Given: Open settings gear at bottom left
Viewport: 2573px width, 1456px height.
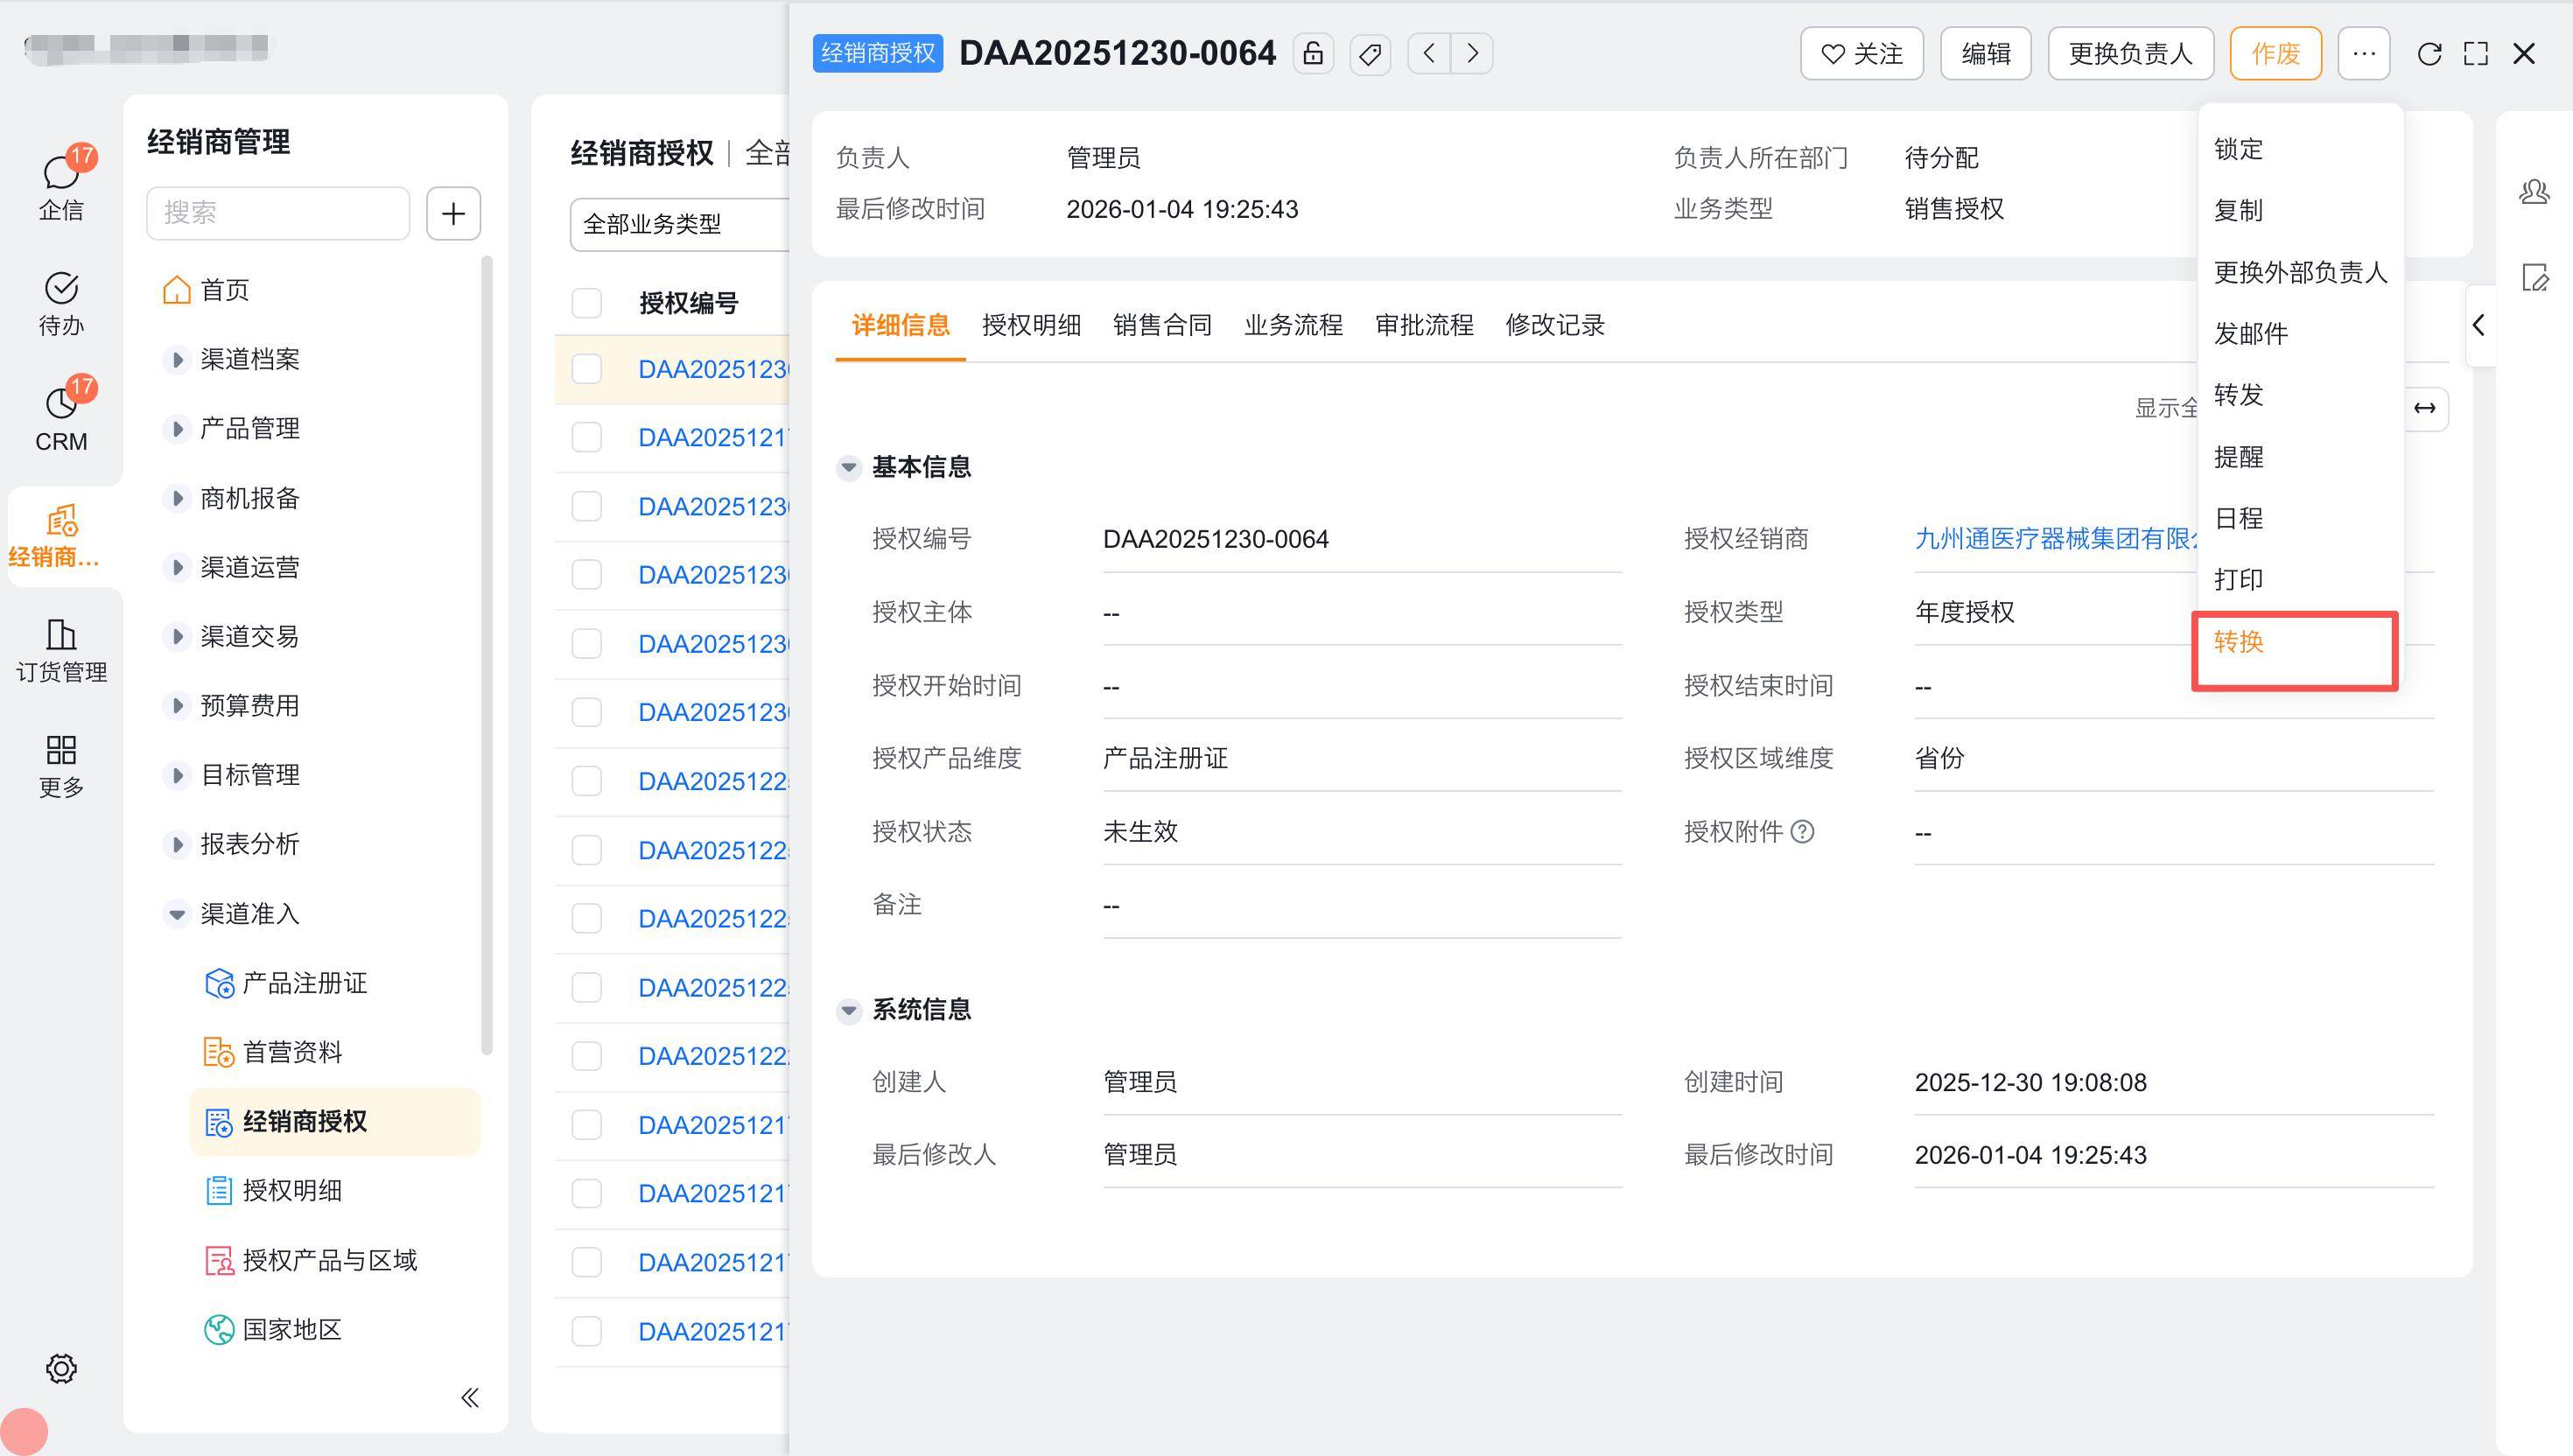Looking at the screenshot, I should (x=61, y=1368).
